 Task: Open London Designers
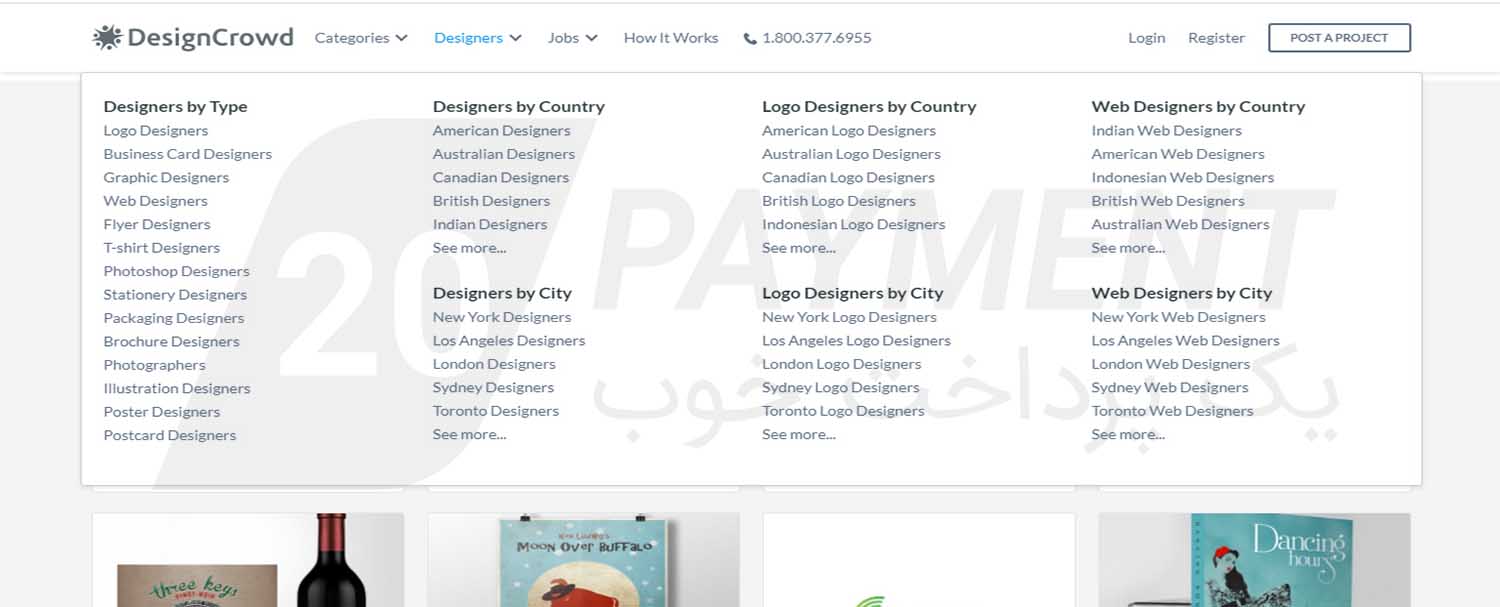[x=494, y=365]
